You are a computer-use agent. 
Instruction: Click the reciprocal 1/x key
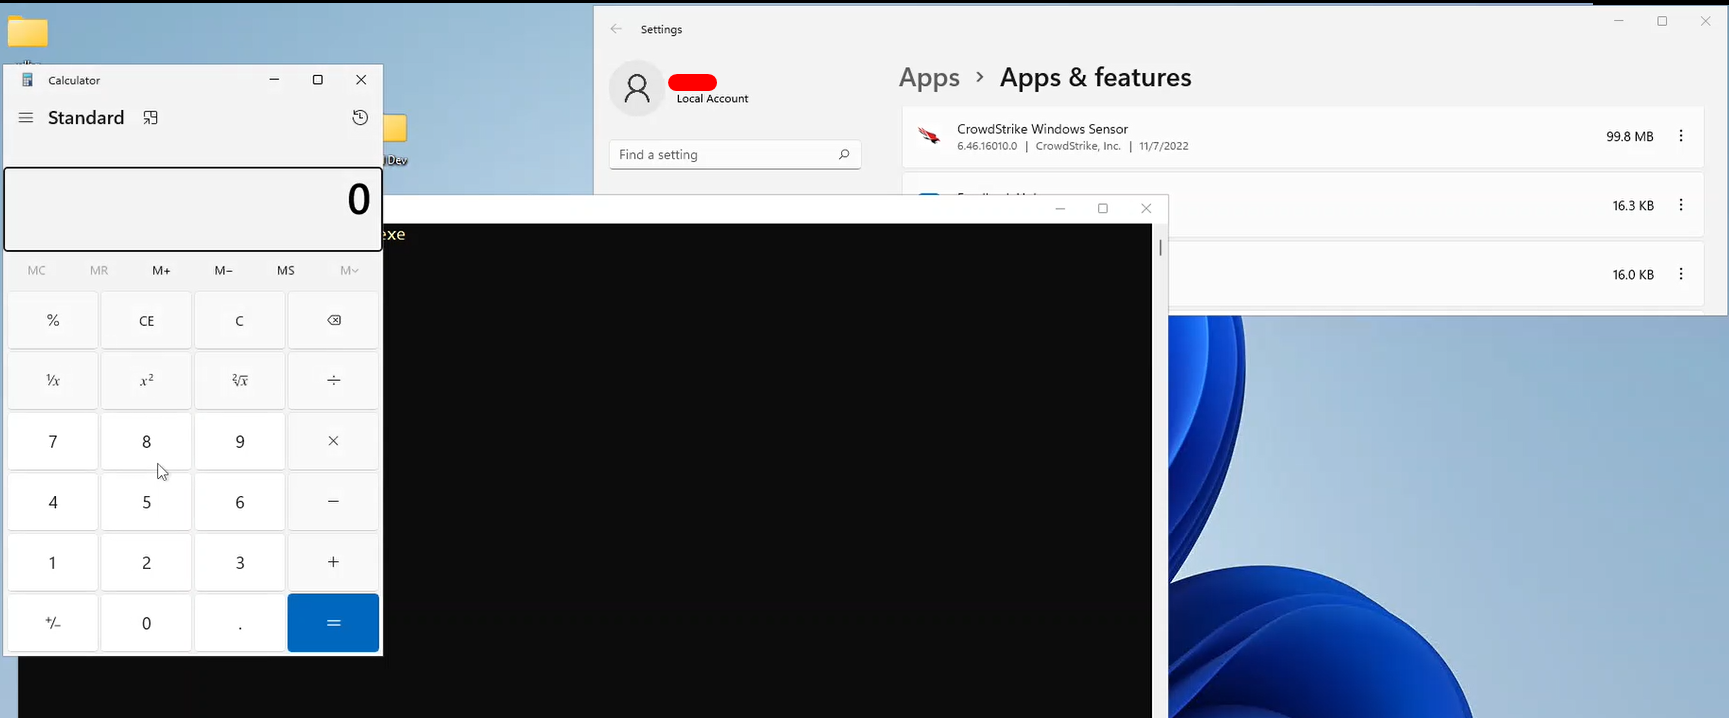click(53, 380)
